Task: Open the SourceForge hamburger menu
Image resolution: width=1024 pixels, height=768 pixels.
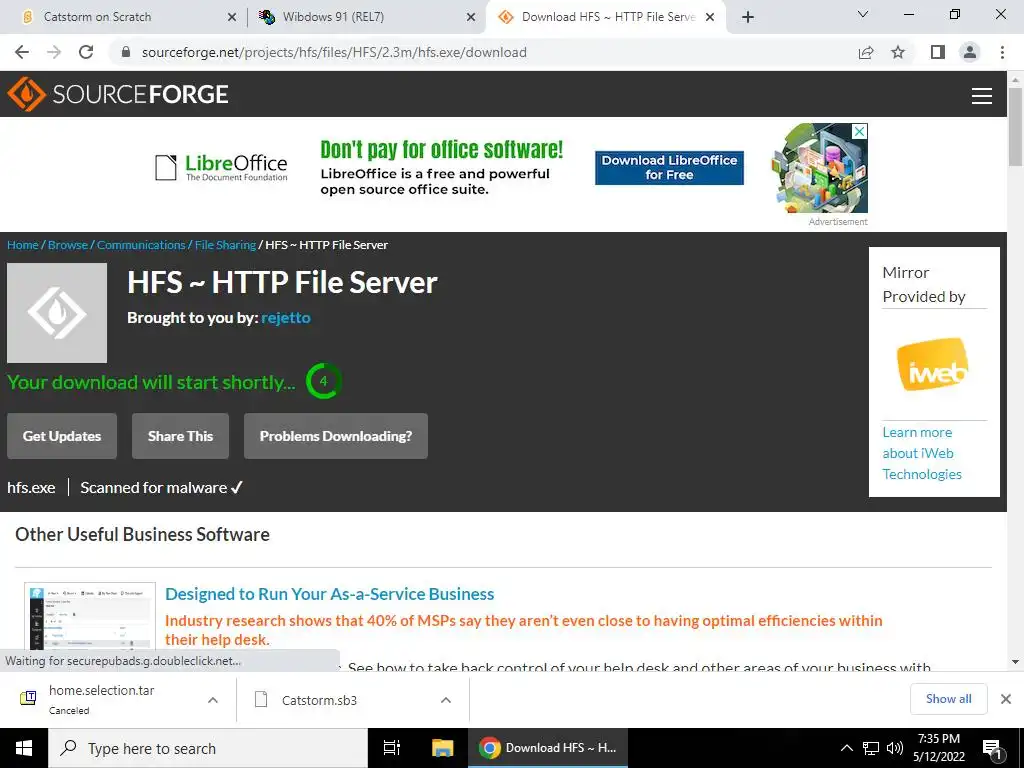Action: point(982,95)
